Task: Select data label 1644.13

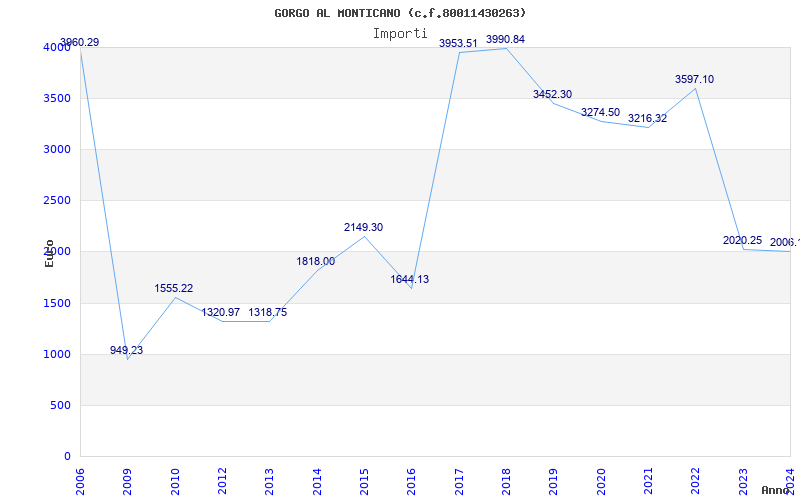Action: tap(410, 280)
